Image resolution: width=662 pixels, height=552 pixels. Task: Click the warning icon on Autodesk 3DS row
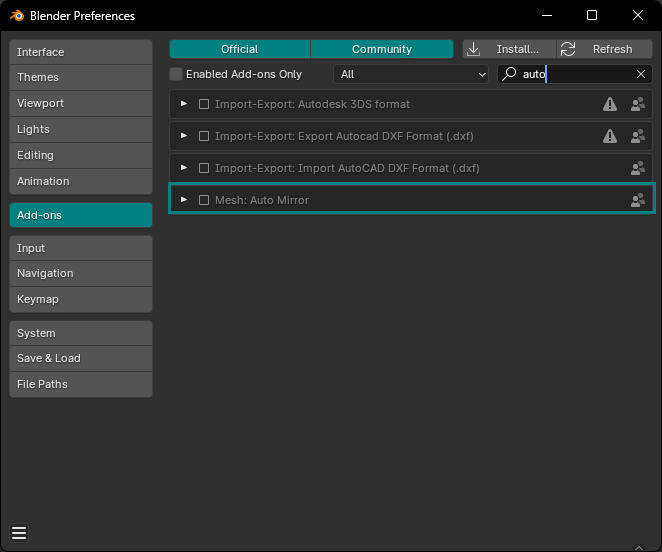pyautogui.click(x=609, y=104)
